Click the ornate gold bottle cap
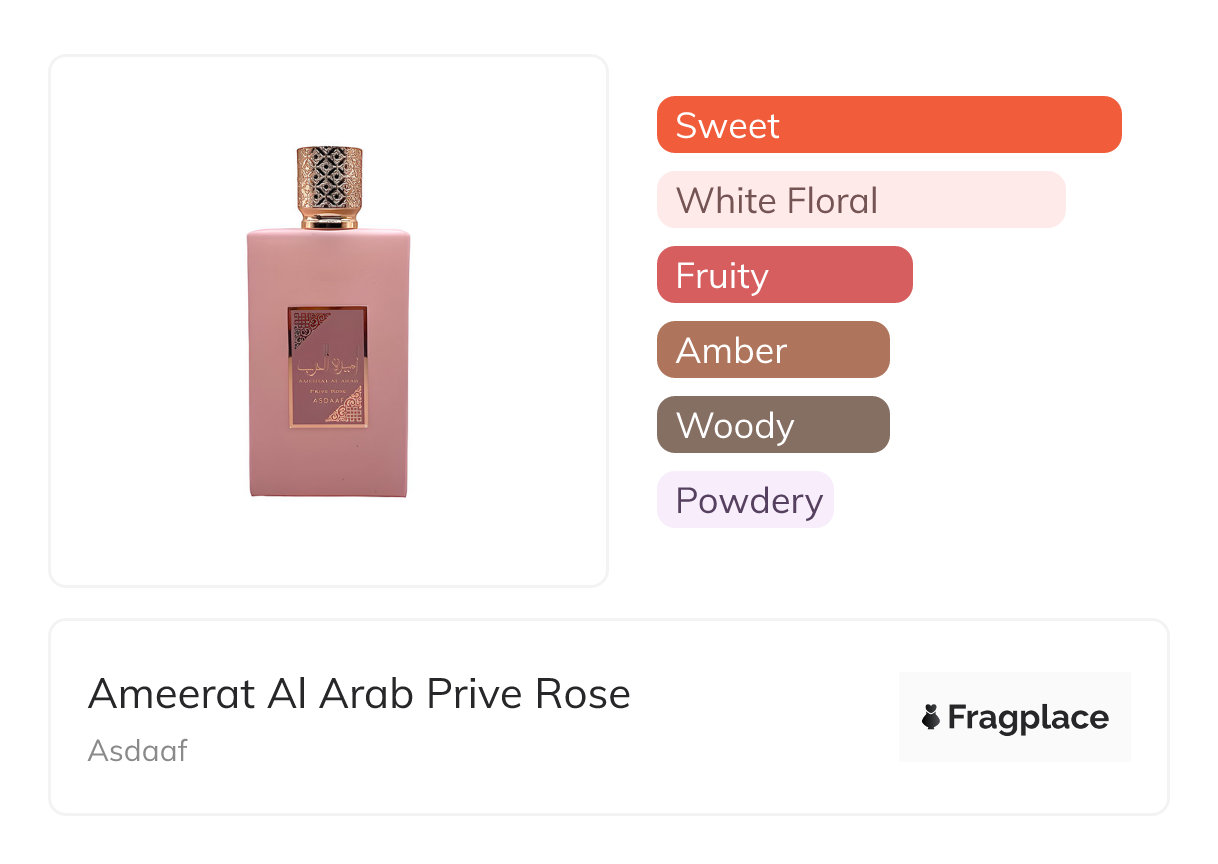1218x864 pixels. pyautogui.click(x=329, y=178)
